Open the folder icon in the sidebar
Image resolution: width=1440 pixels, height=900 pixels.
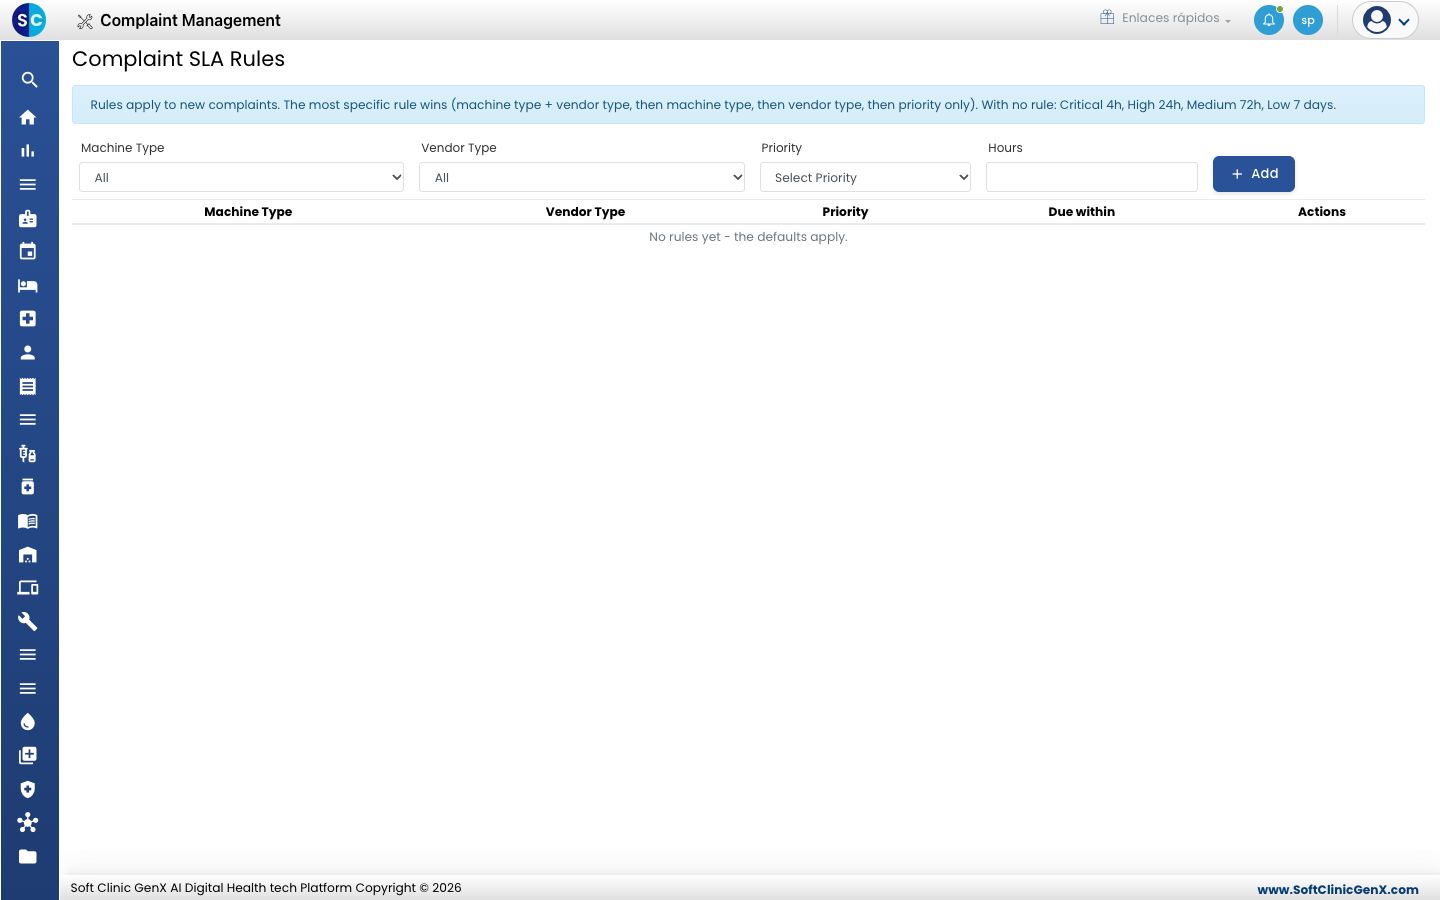28,856
